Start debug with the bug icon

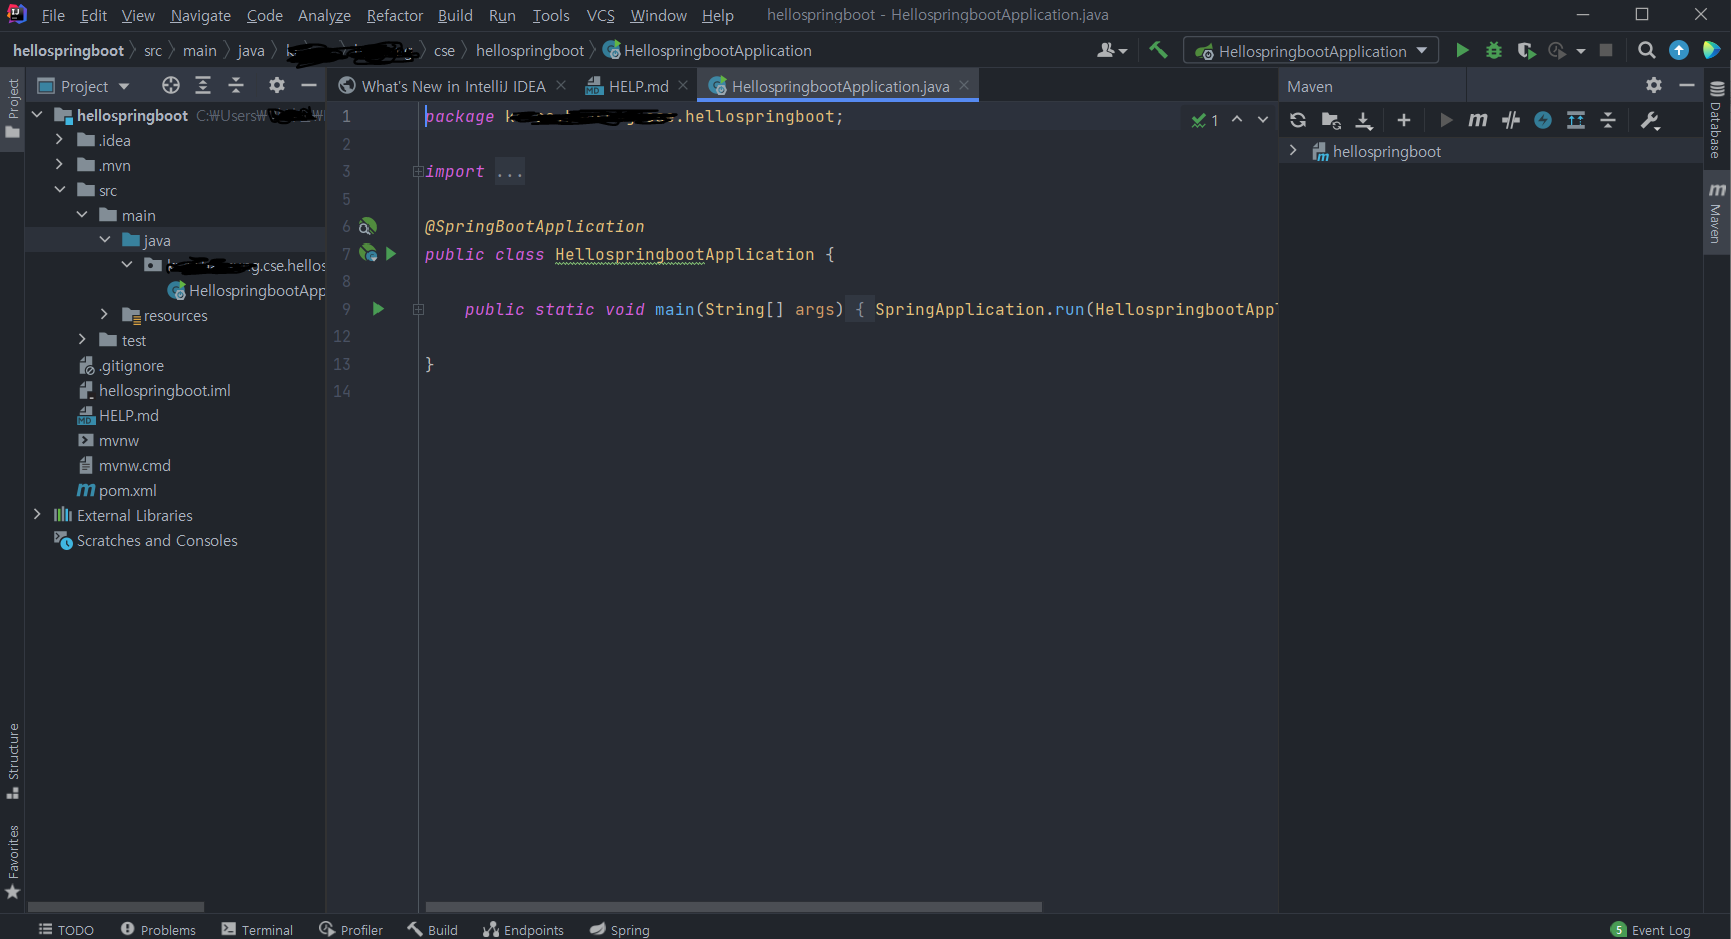(1494, 51)
